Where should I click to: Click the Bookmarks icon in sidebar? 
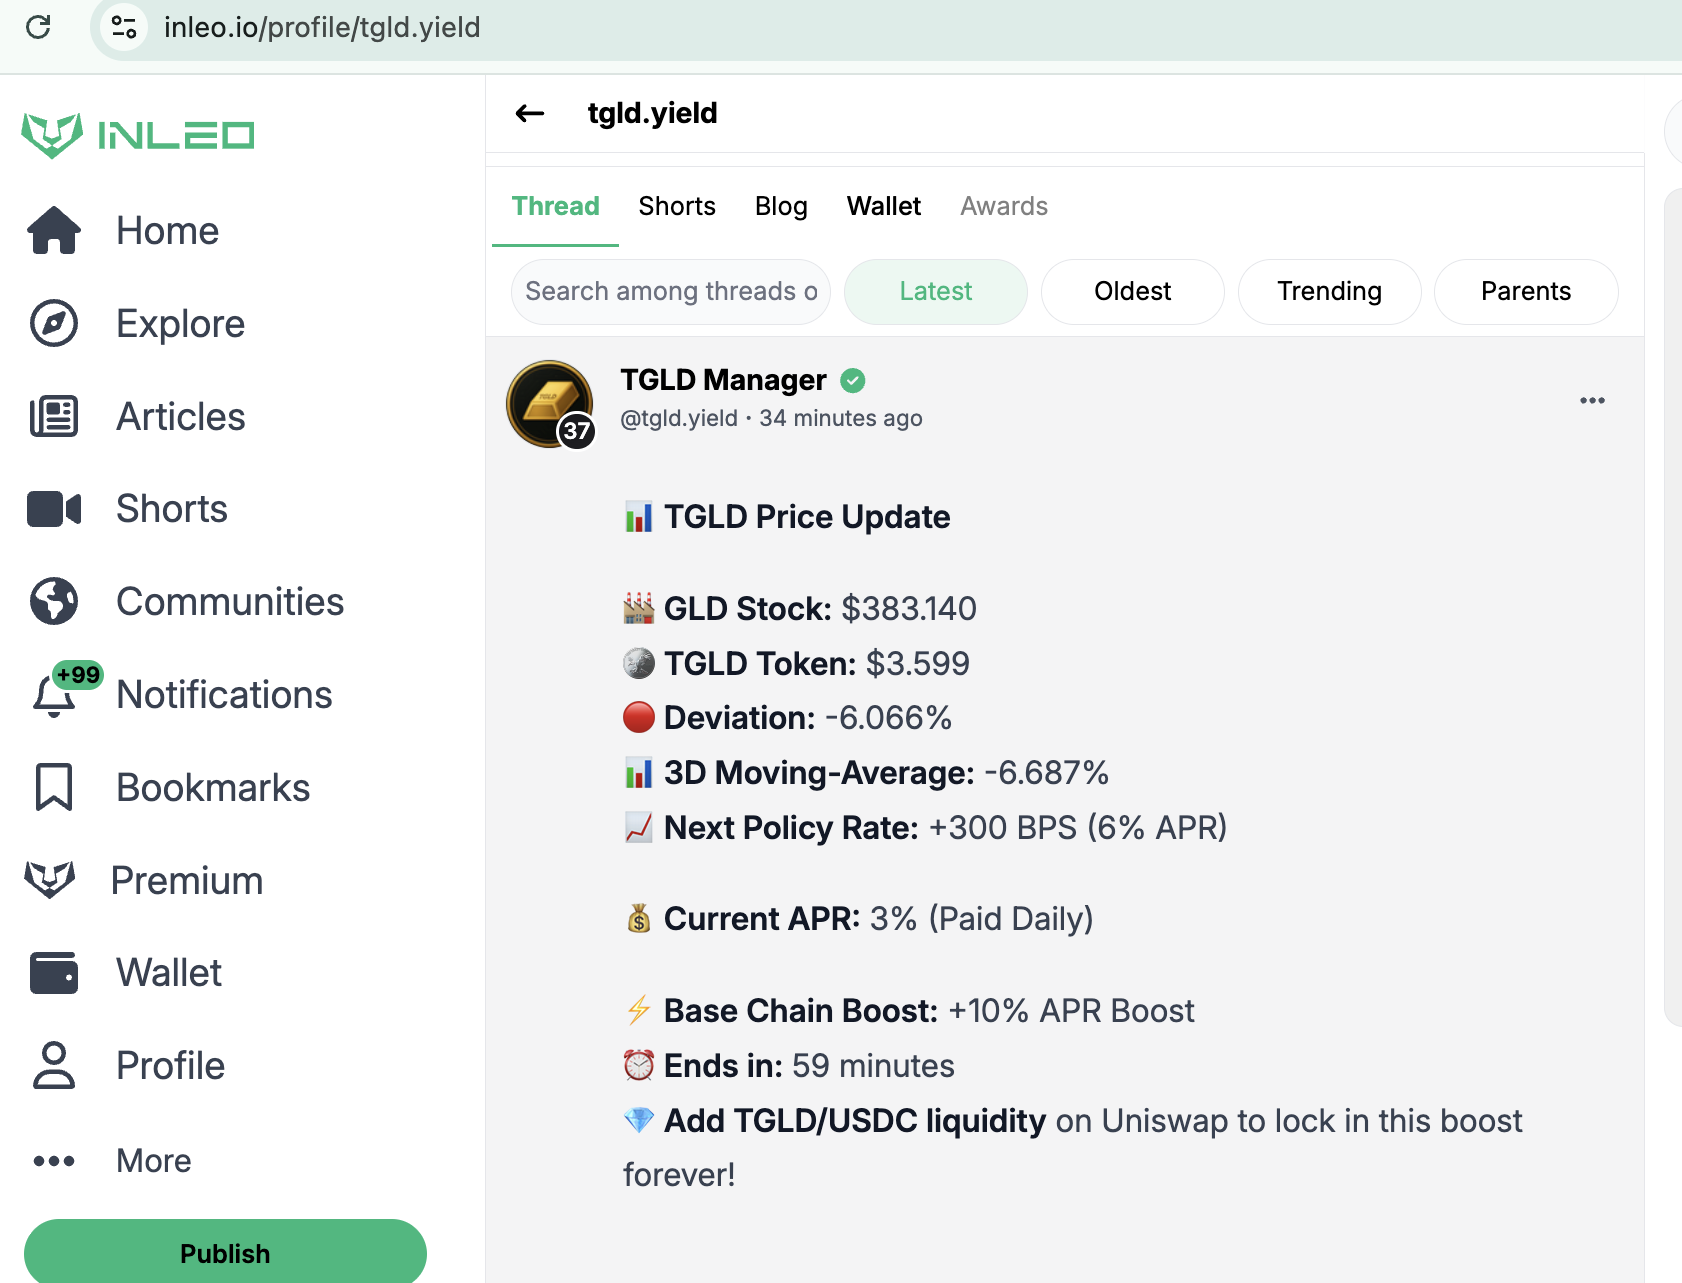pyautogui.click(x=54, y=788)
